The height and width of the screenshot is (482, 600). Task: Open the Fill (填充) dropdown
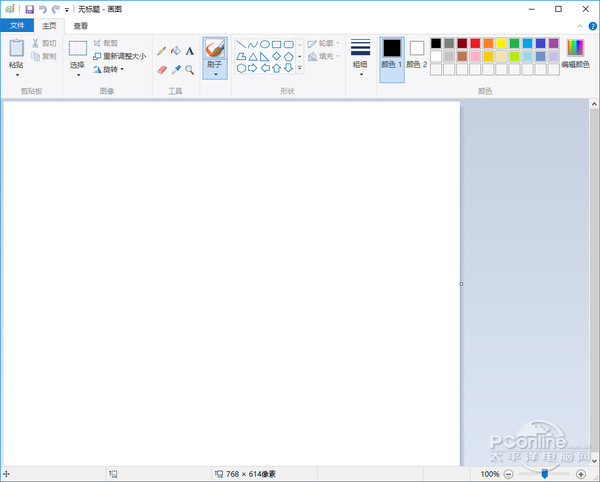(324, 57)
